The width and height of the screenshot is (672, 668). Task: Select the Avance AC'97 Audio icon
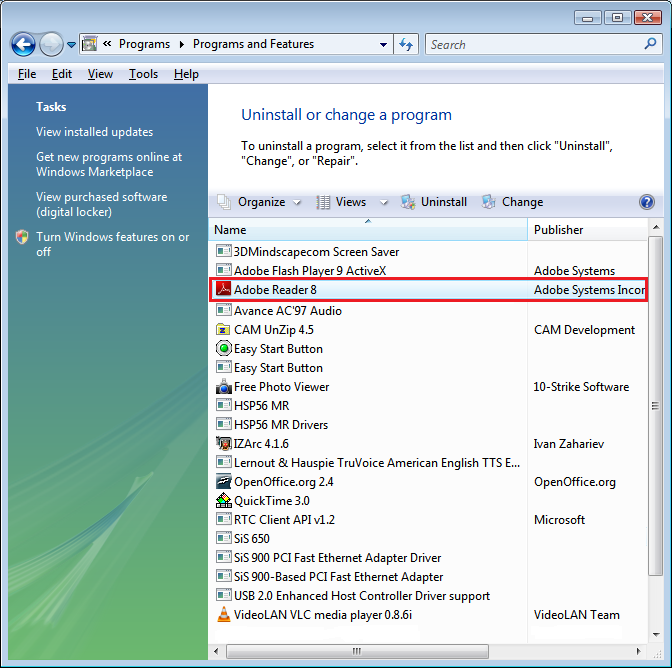[223, 310]
